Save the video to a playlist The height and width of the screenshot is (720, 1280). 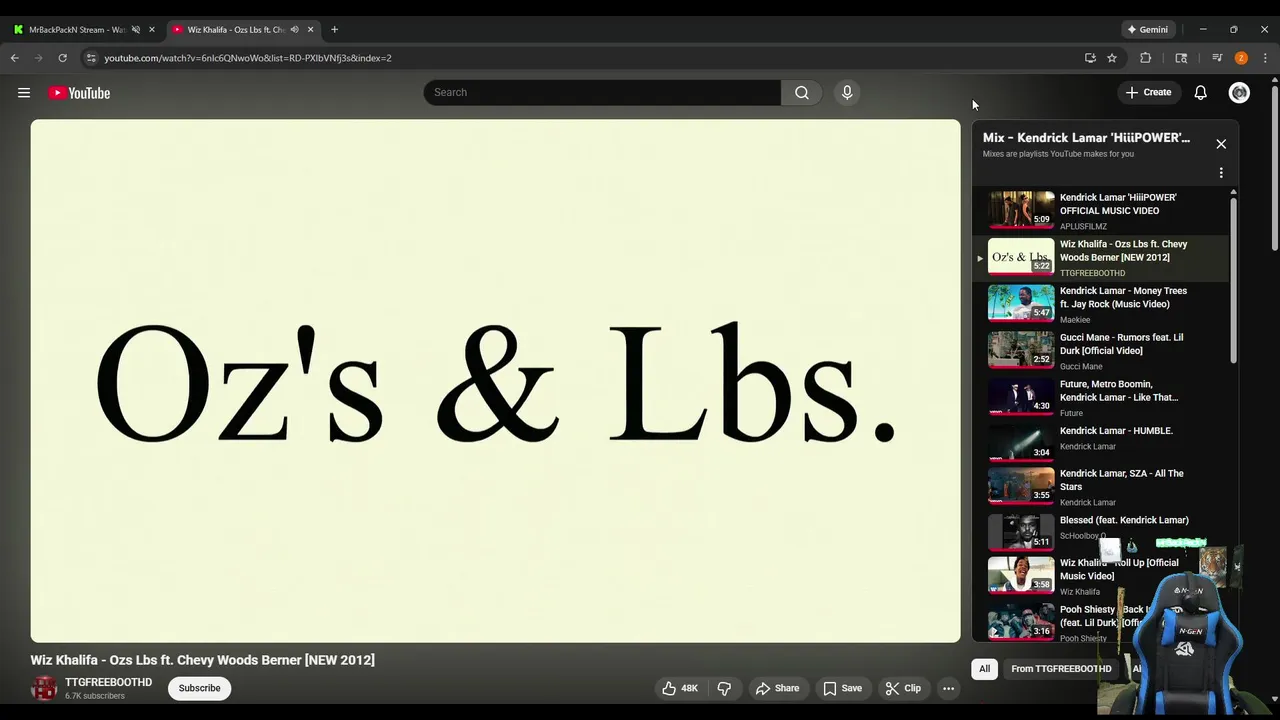842,688
